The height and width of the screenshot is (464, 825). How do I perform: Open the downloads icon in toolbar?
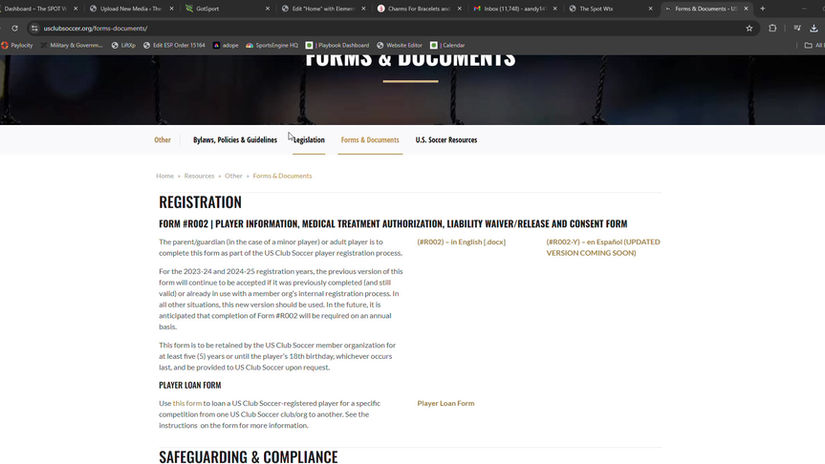(814, 28)
